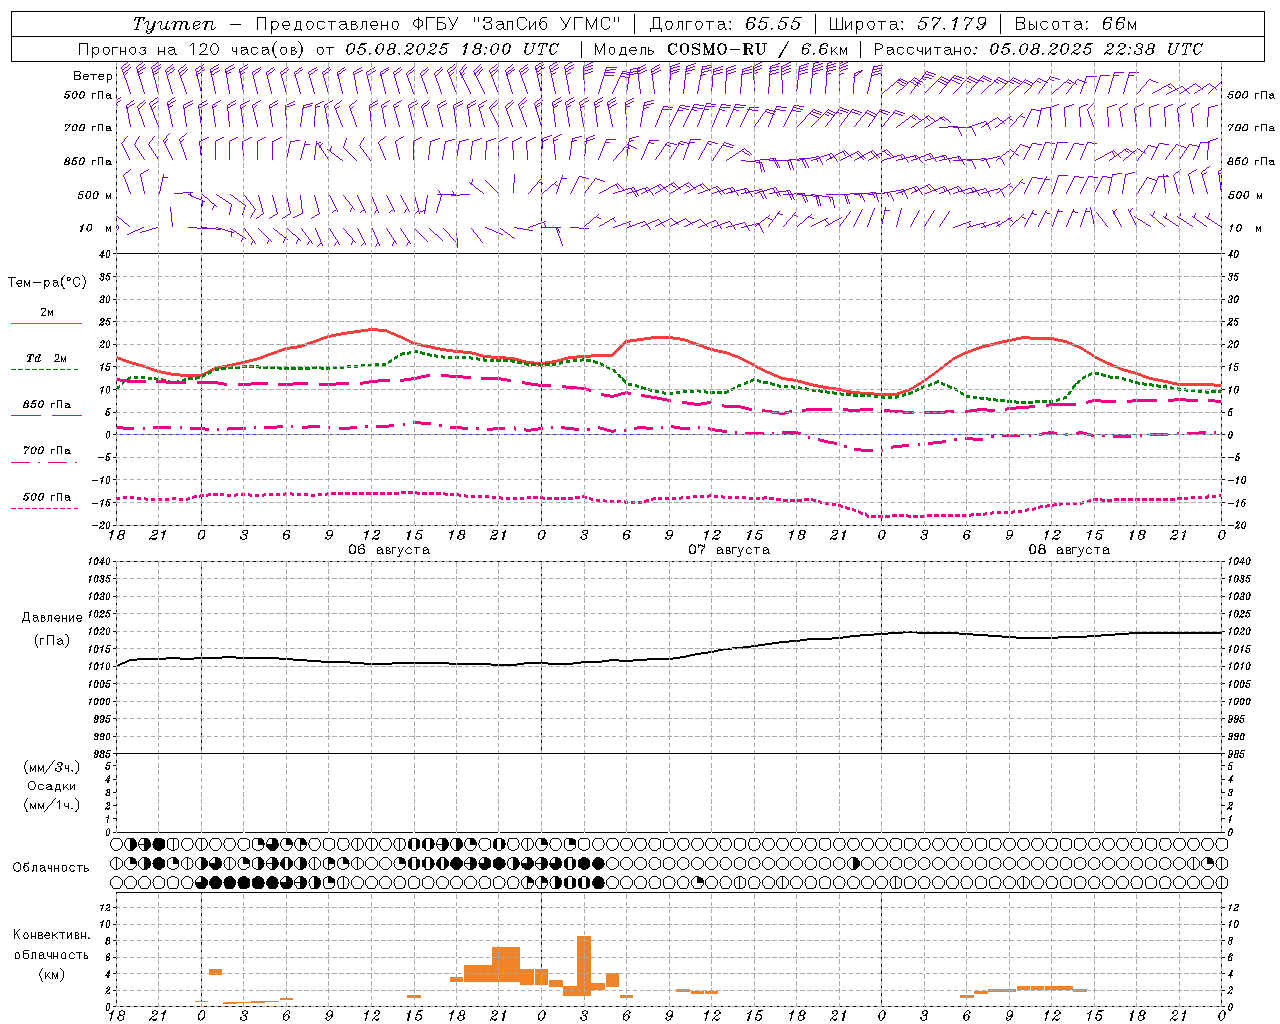Click the "(гПа)" unit under Давление
The height and width of the screenshot is (1024, 1280).
[x=52, y=641]
